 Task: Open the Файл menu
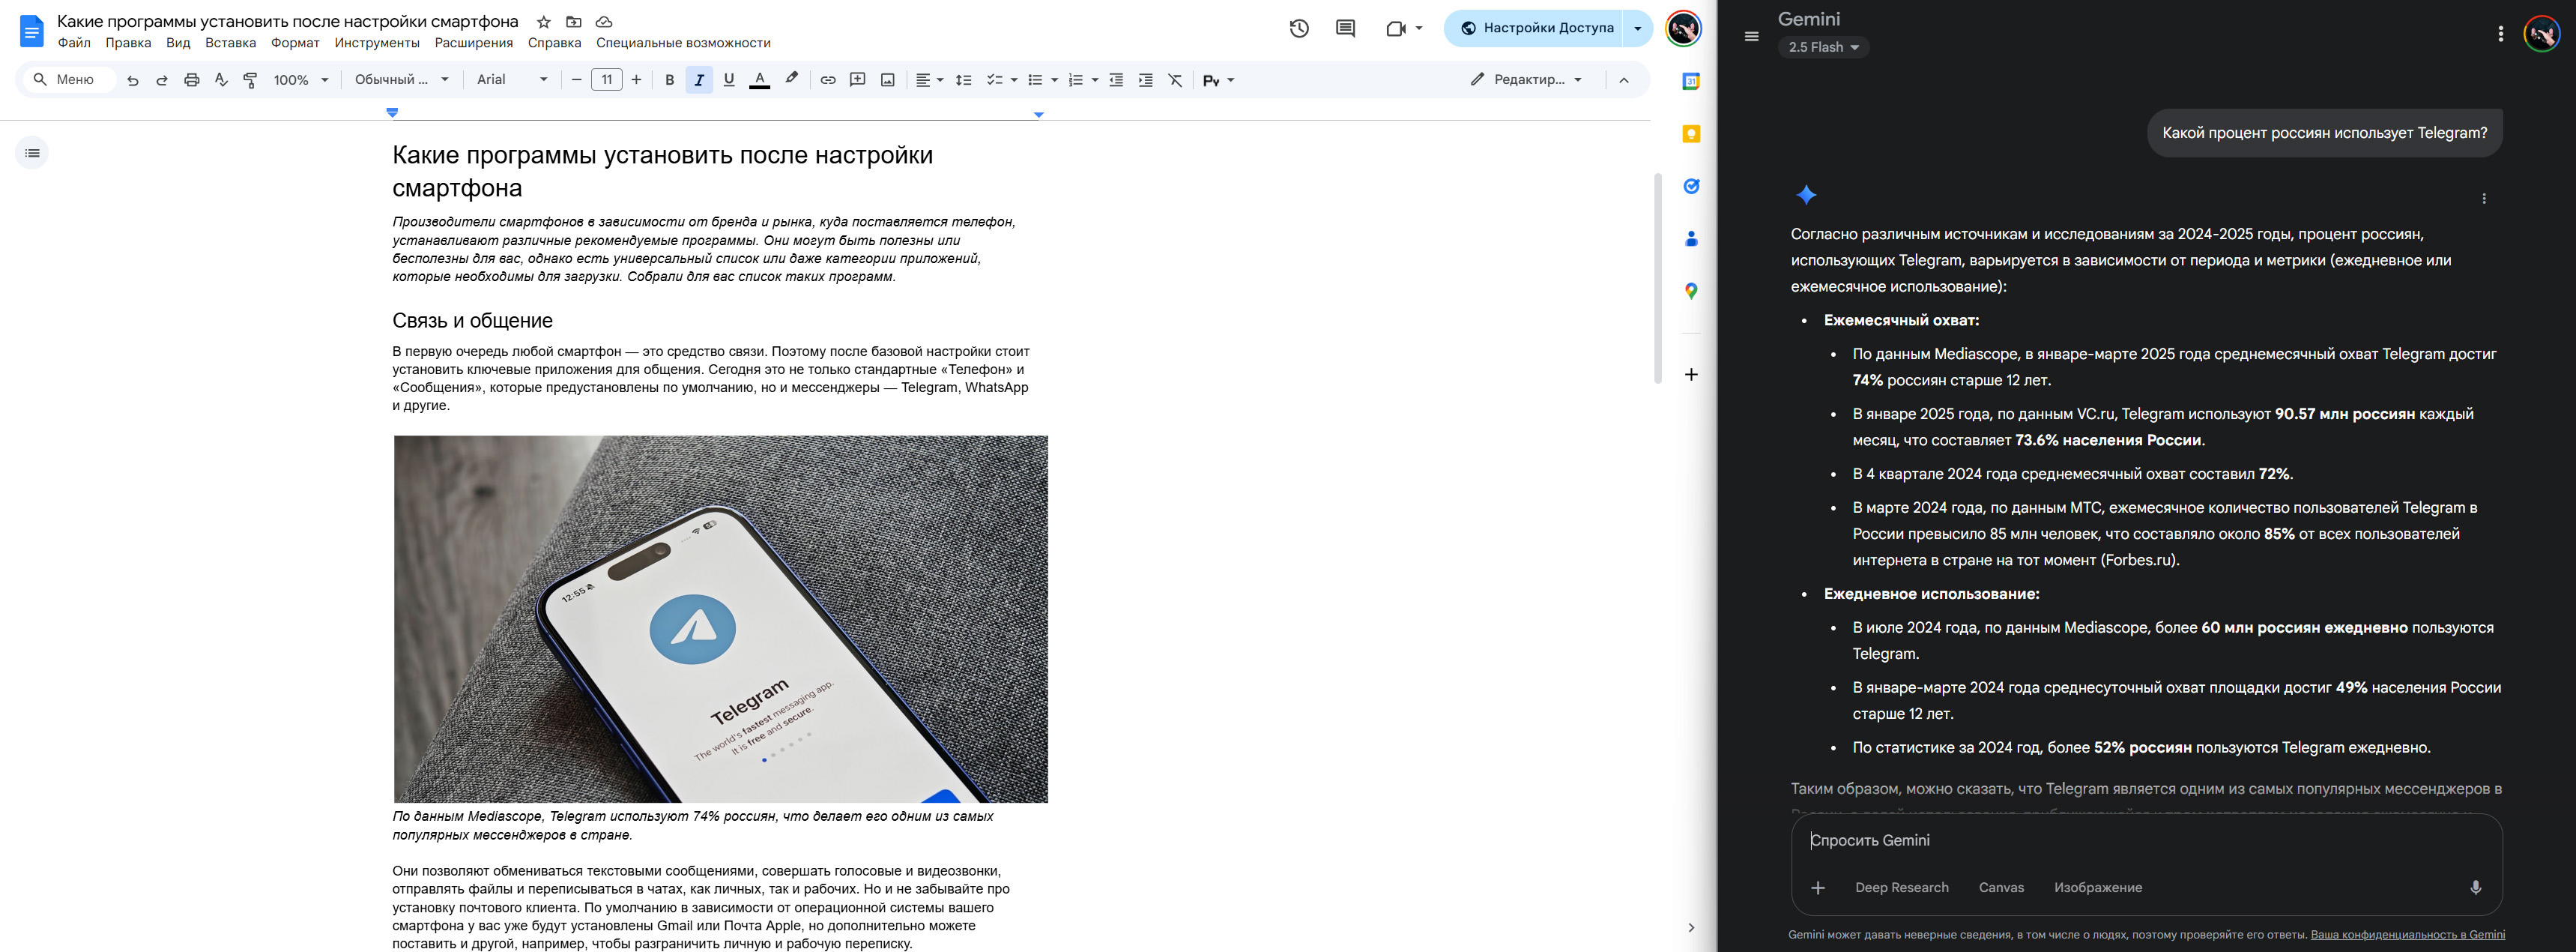tap(74, 43)
